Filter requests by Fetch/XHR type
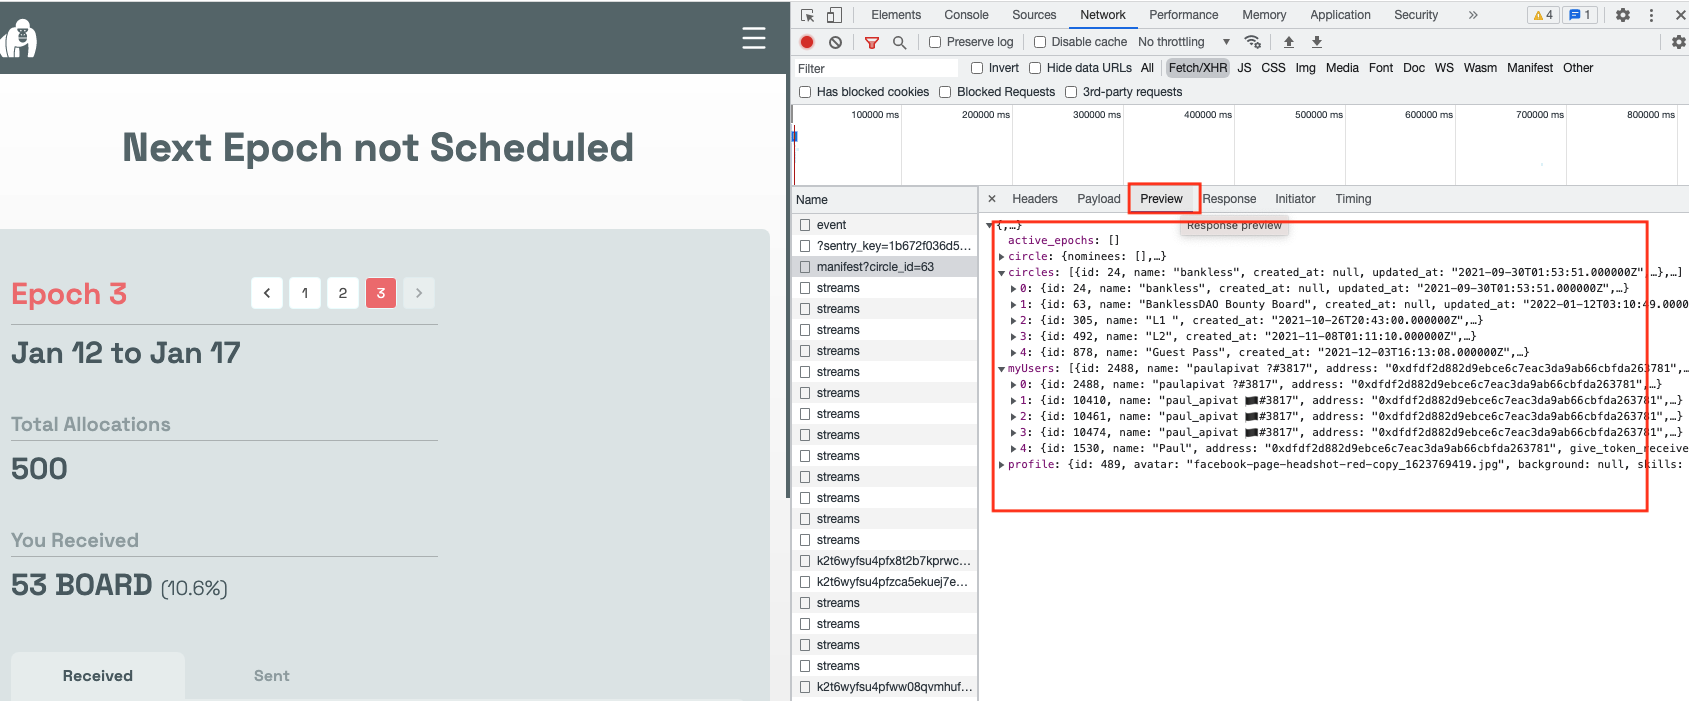 click(x=1198, y=68)
